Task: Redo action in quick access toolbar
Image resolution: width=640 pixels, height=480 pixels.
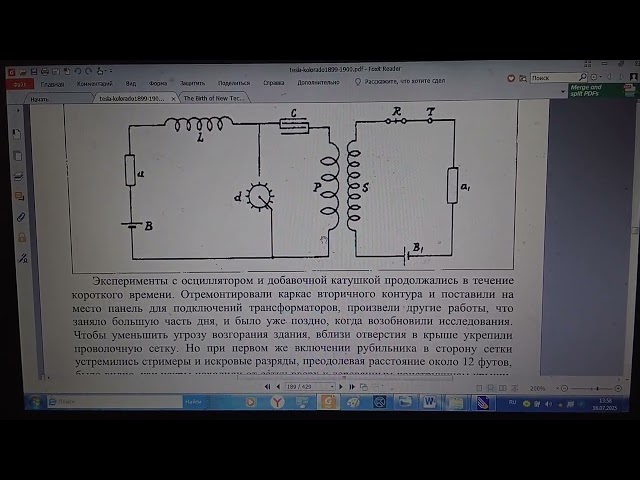Action: tap(89, 71)
